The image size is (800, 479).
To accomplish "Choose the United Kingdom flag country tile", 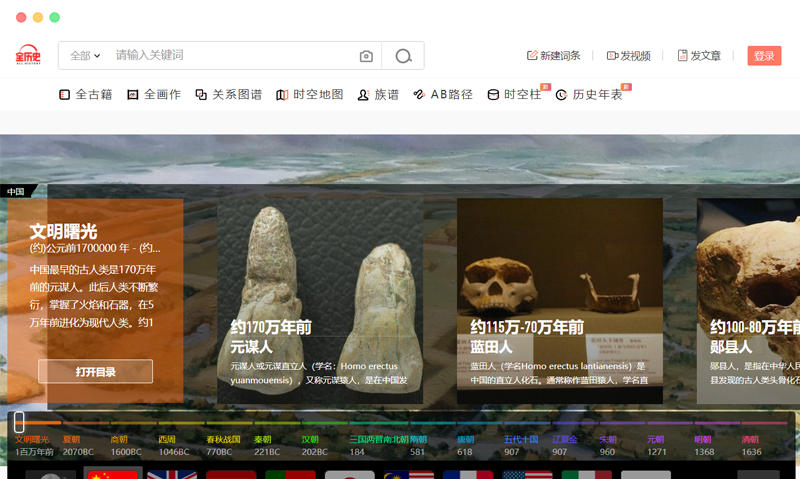I will pos(172,475).
